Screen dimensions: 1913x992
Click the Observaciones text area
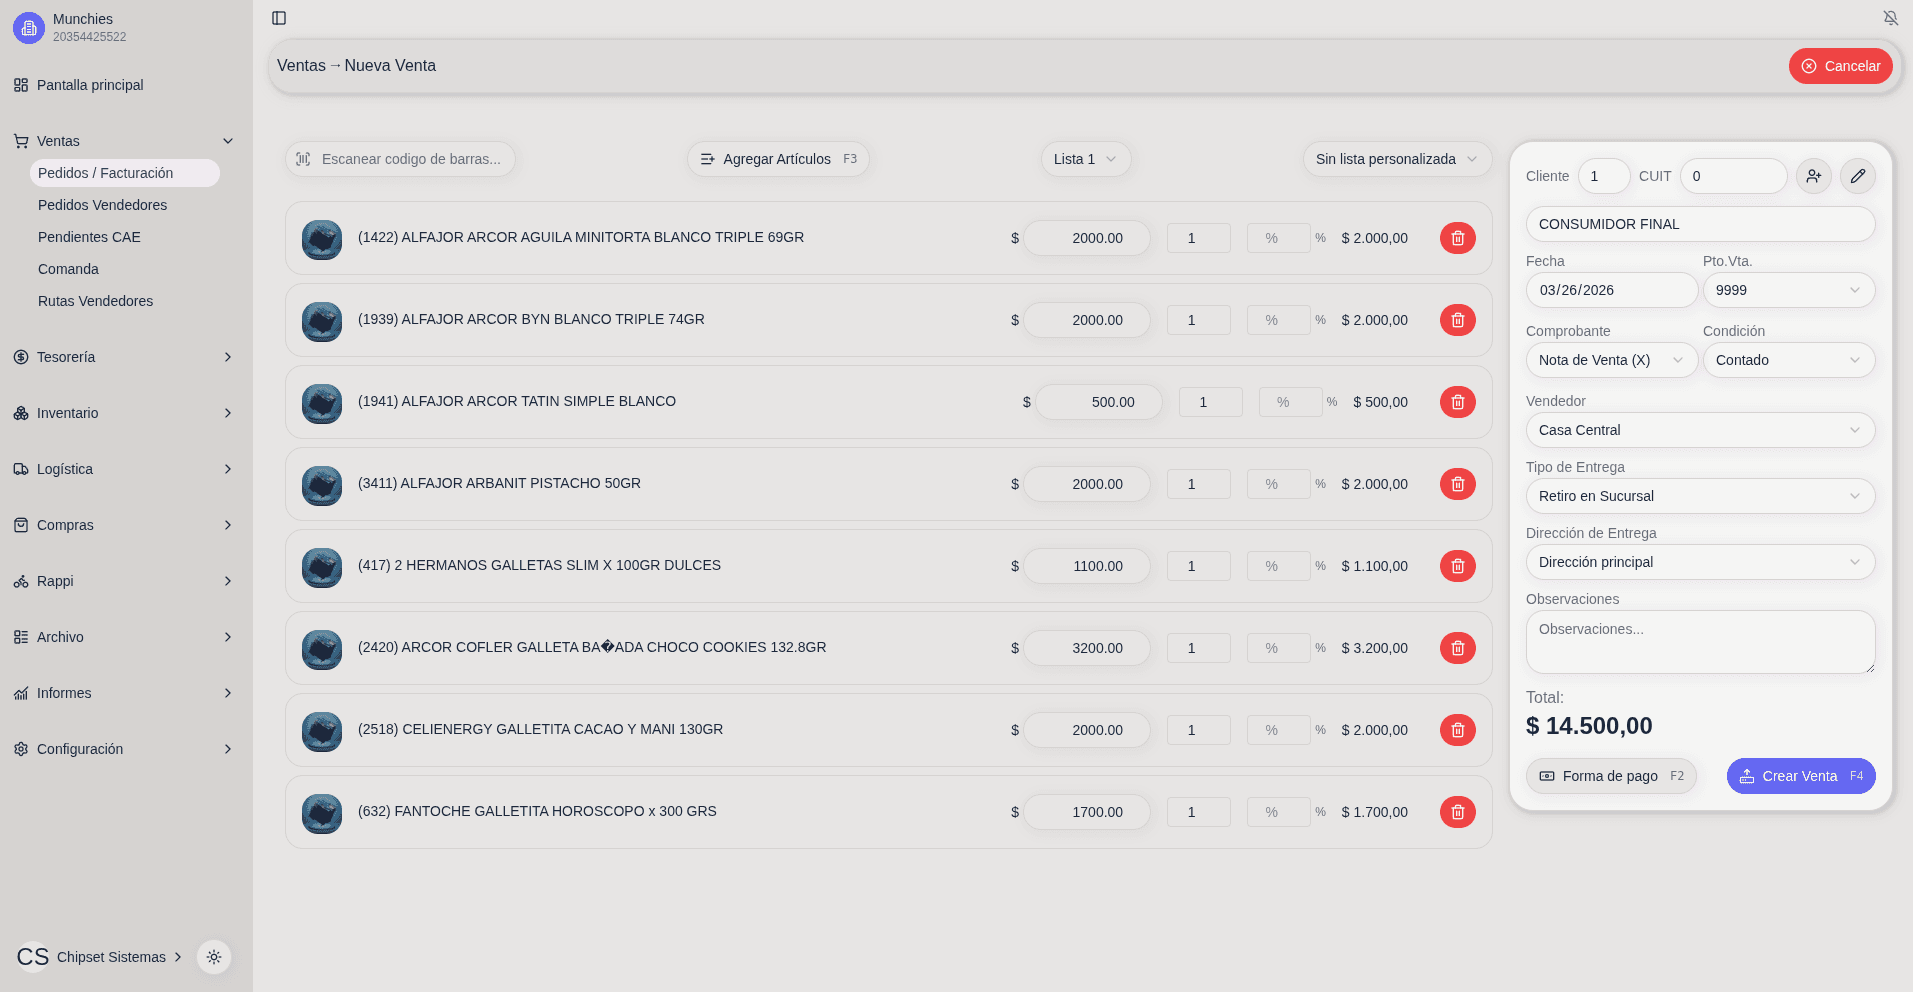(1699, 642)
